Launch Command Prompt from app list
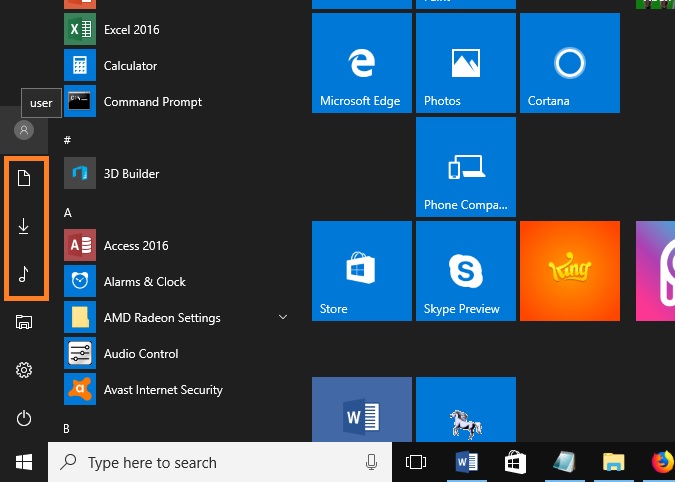The height and width of the screenshot is (482, 675). 176,102
